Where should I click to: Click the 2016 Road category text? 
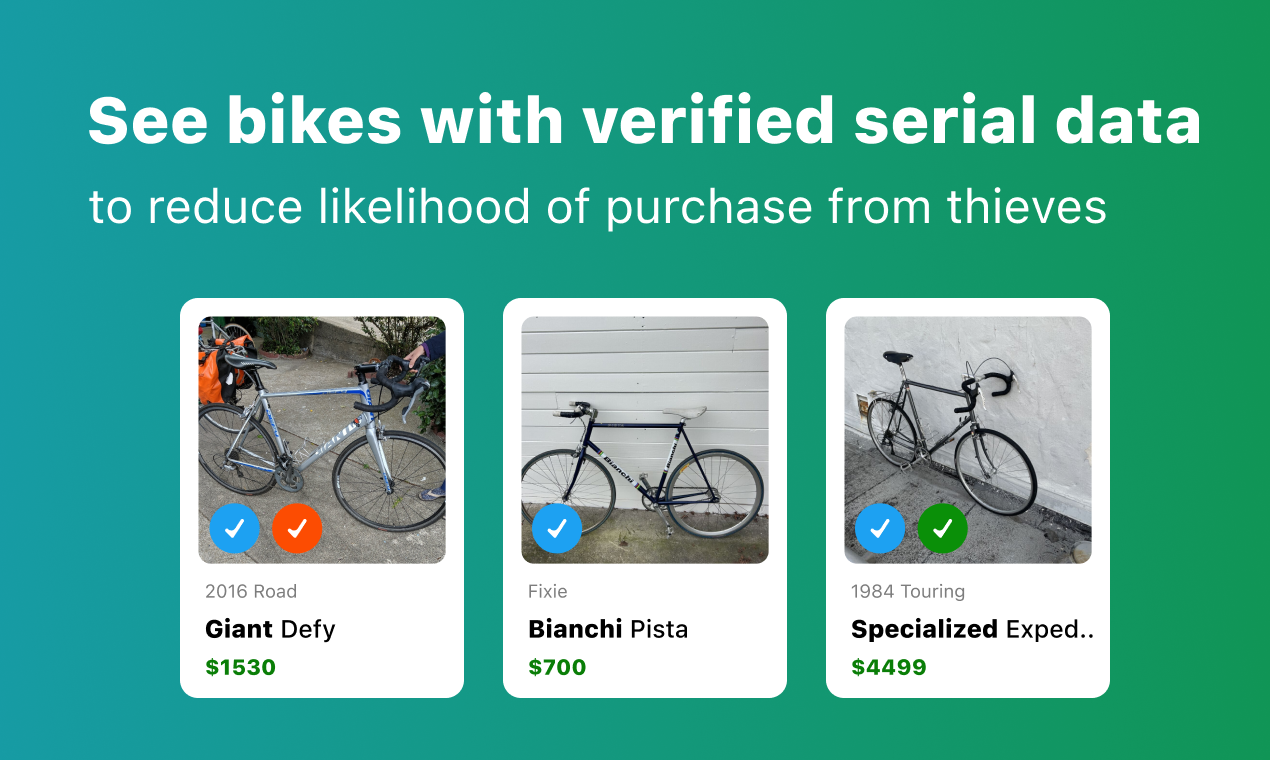click(251, 591)
